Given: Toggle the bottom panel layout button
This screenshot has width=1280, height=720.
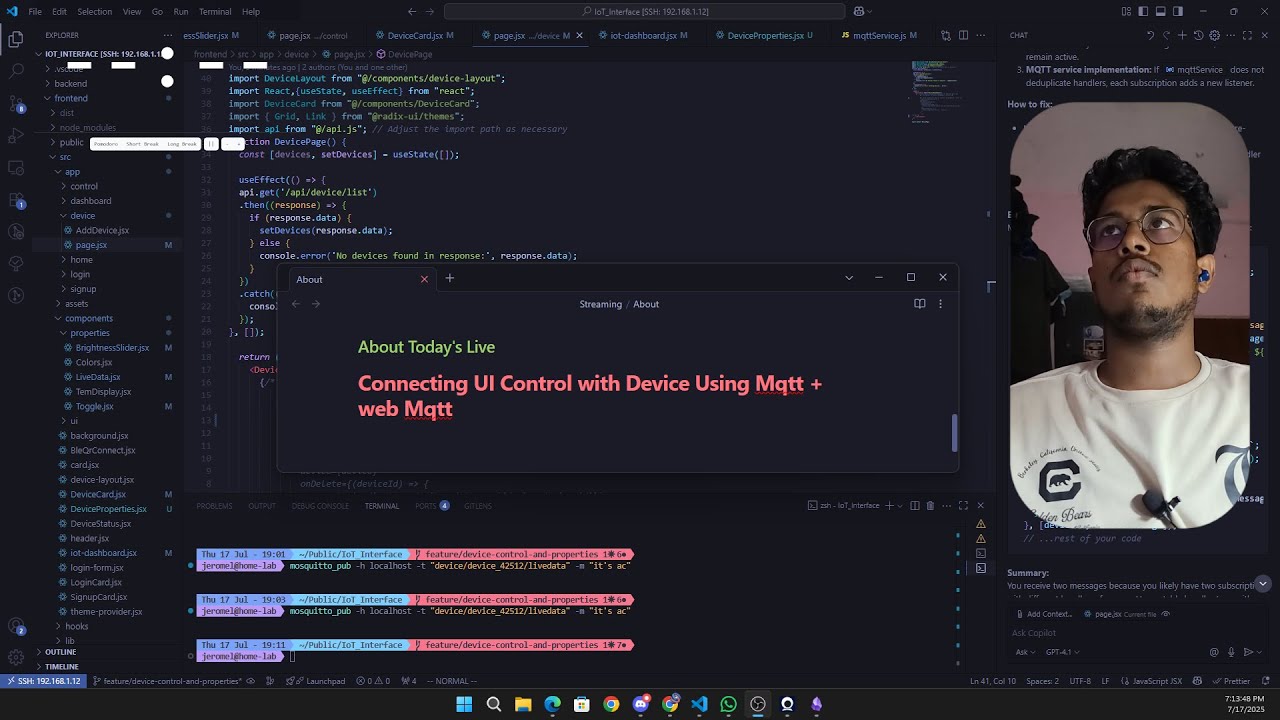Looking at the screenshot, I should pos(1161,12).
